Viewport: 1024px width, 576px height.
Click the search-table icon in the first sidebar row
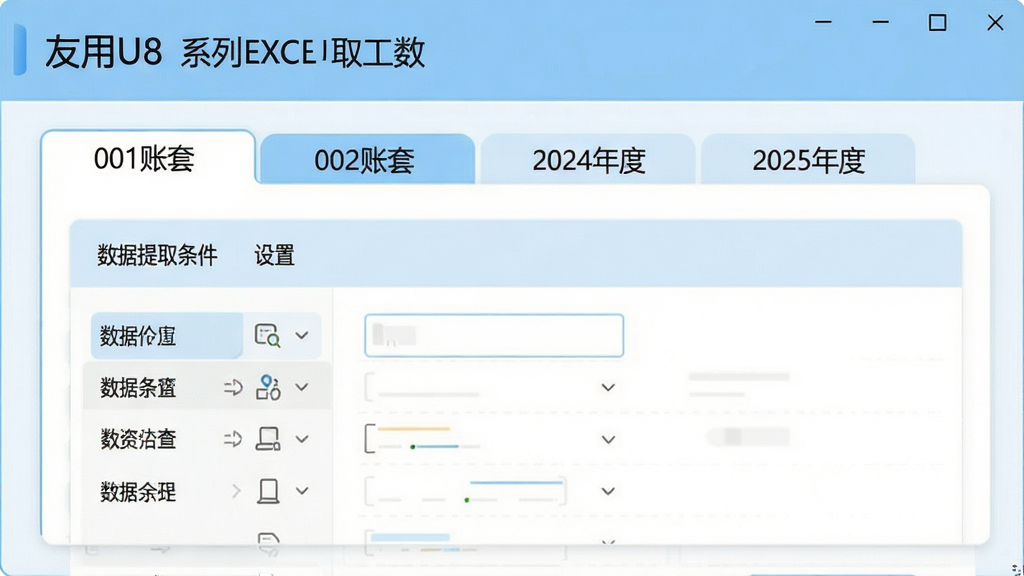click(267, 336)
